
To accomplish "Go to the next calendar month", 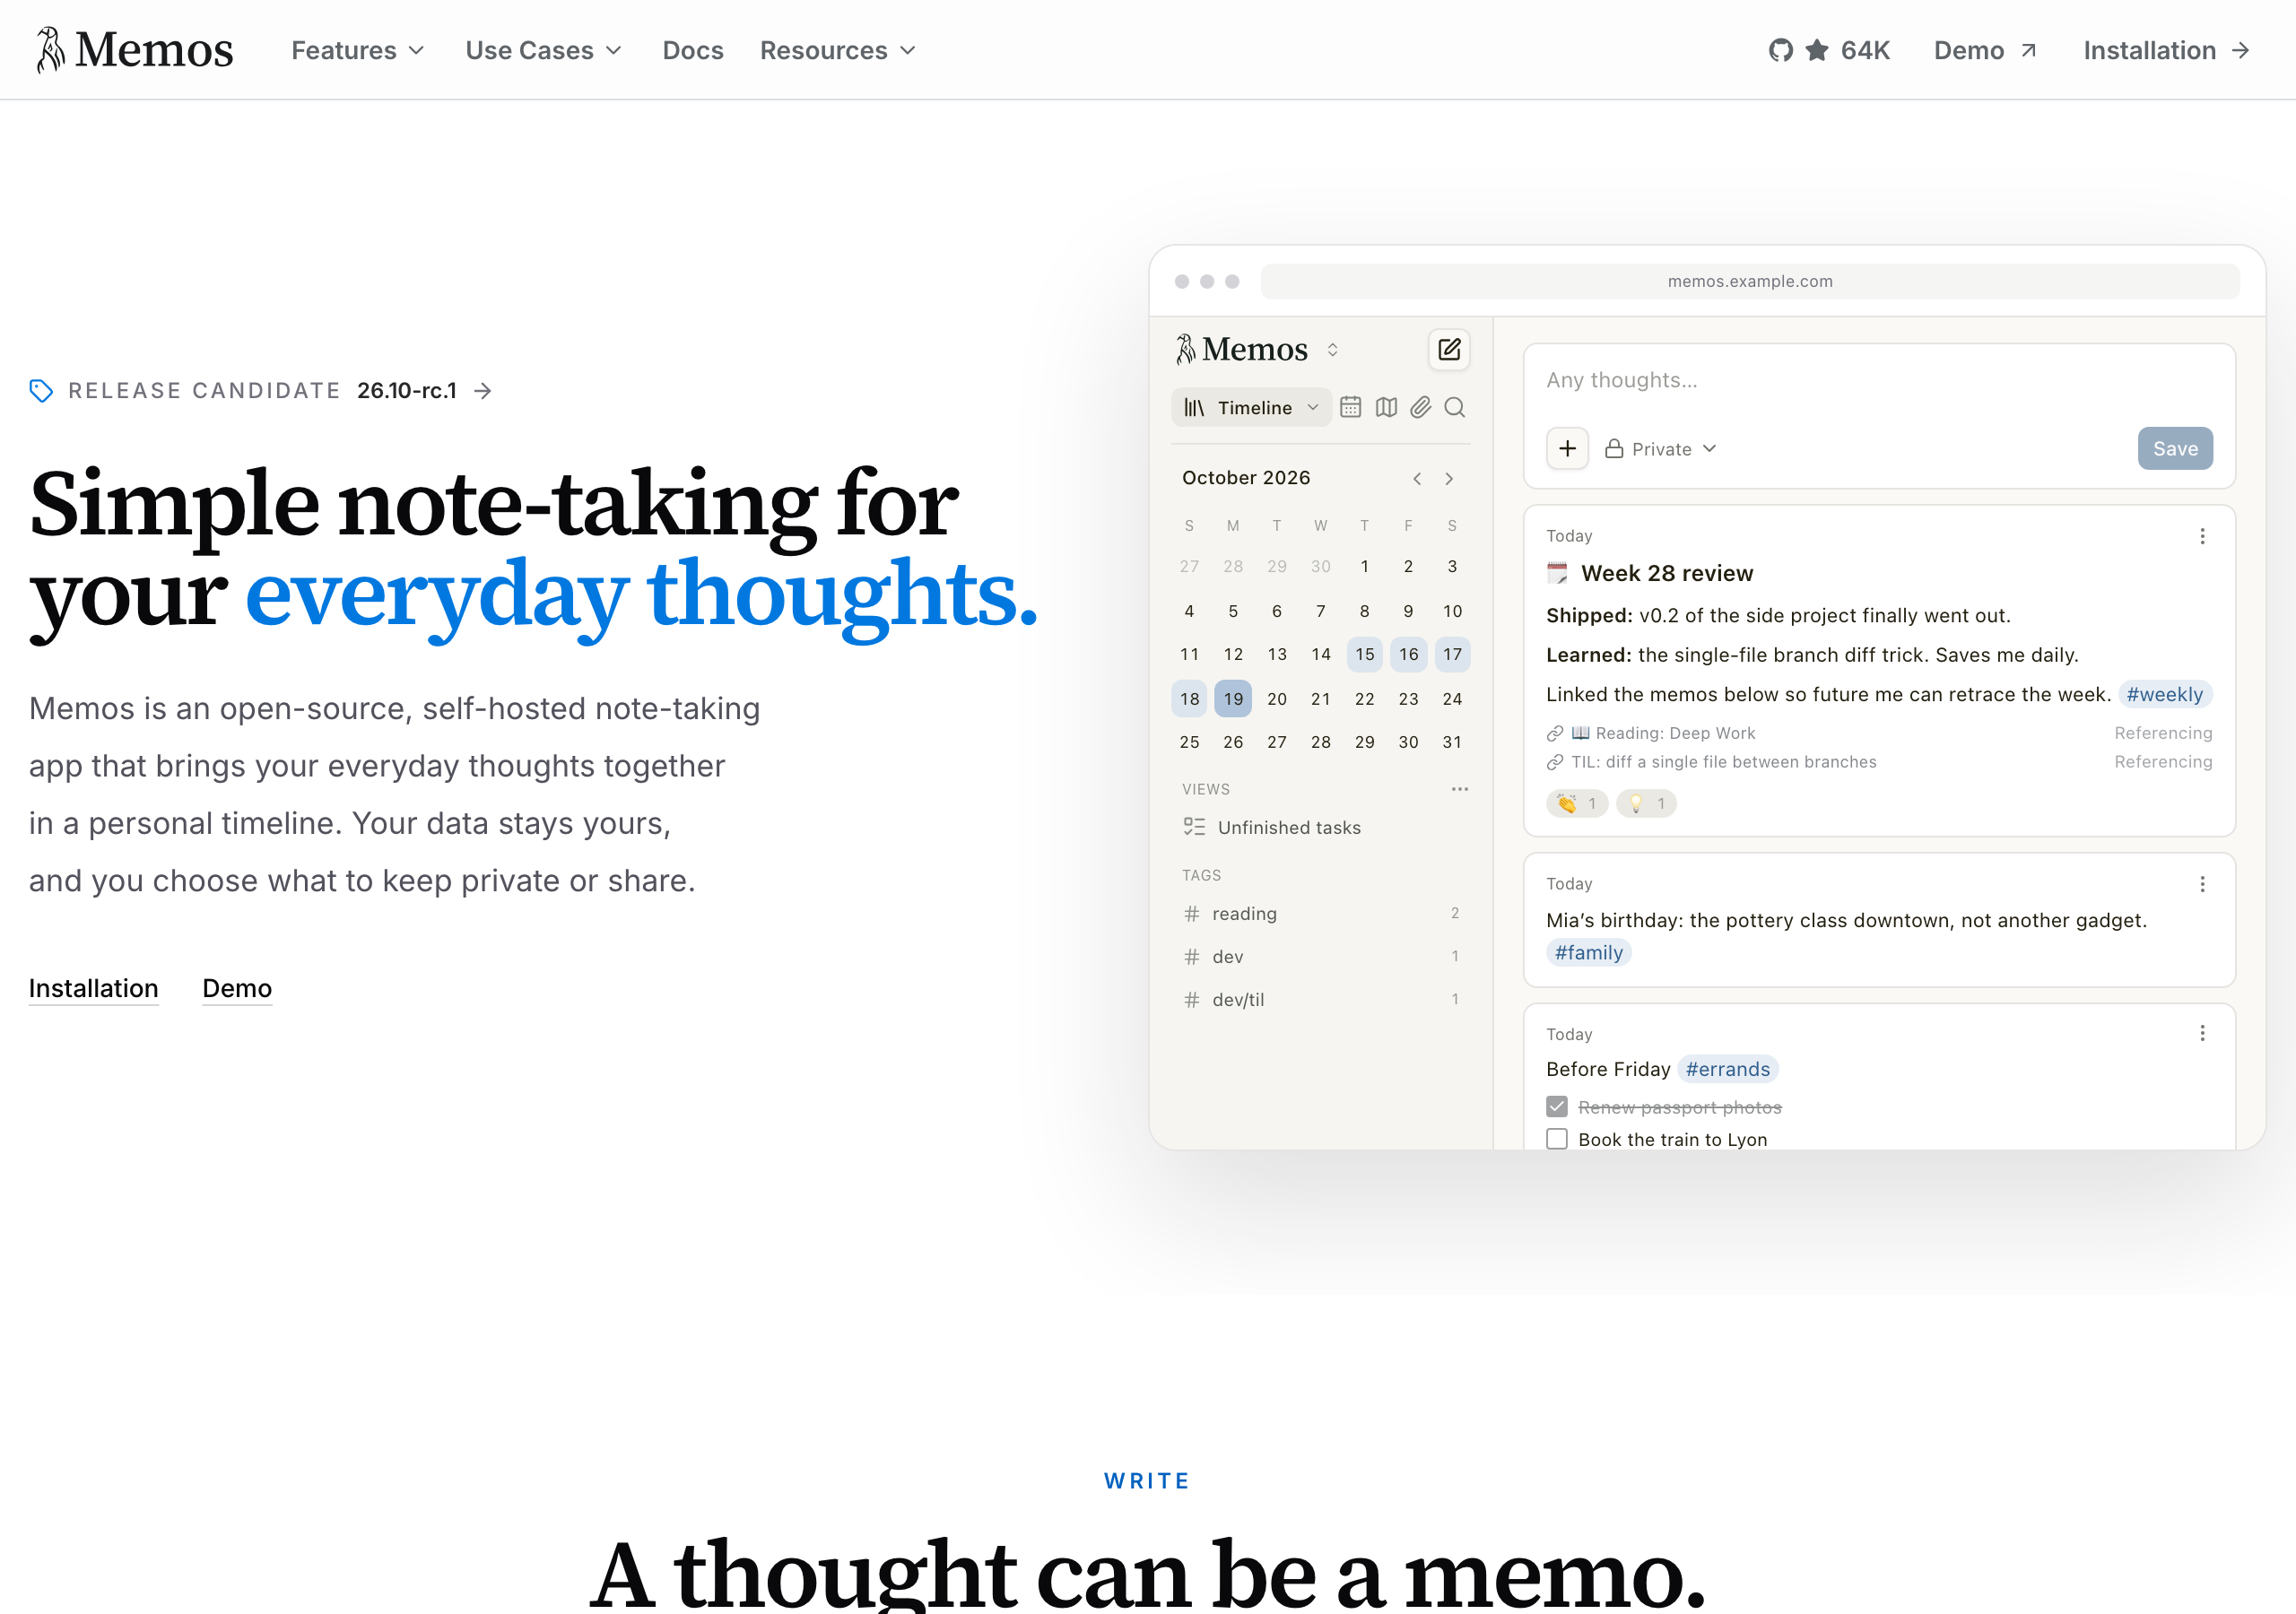I will (x=1449, y=478).
